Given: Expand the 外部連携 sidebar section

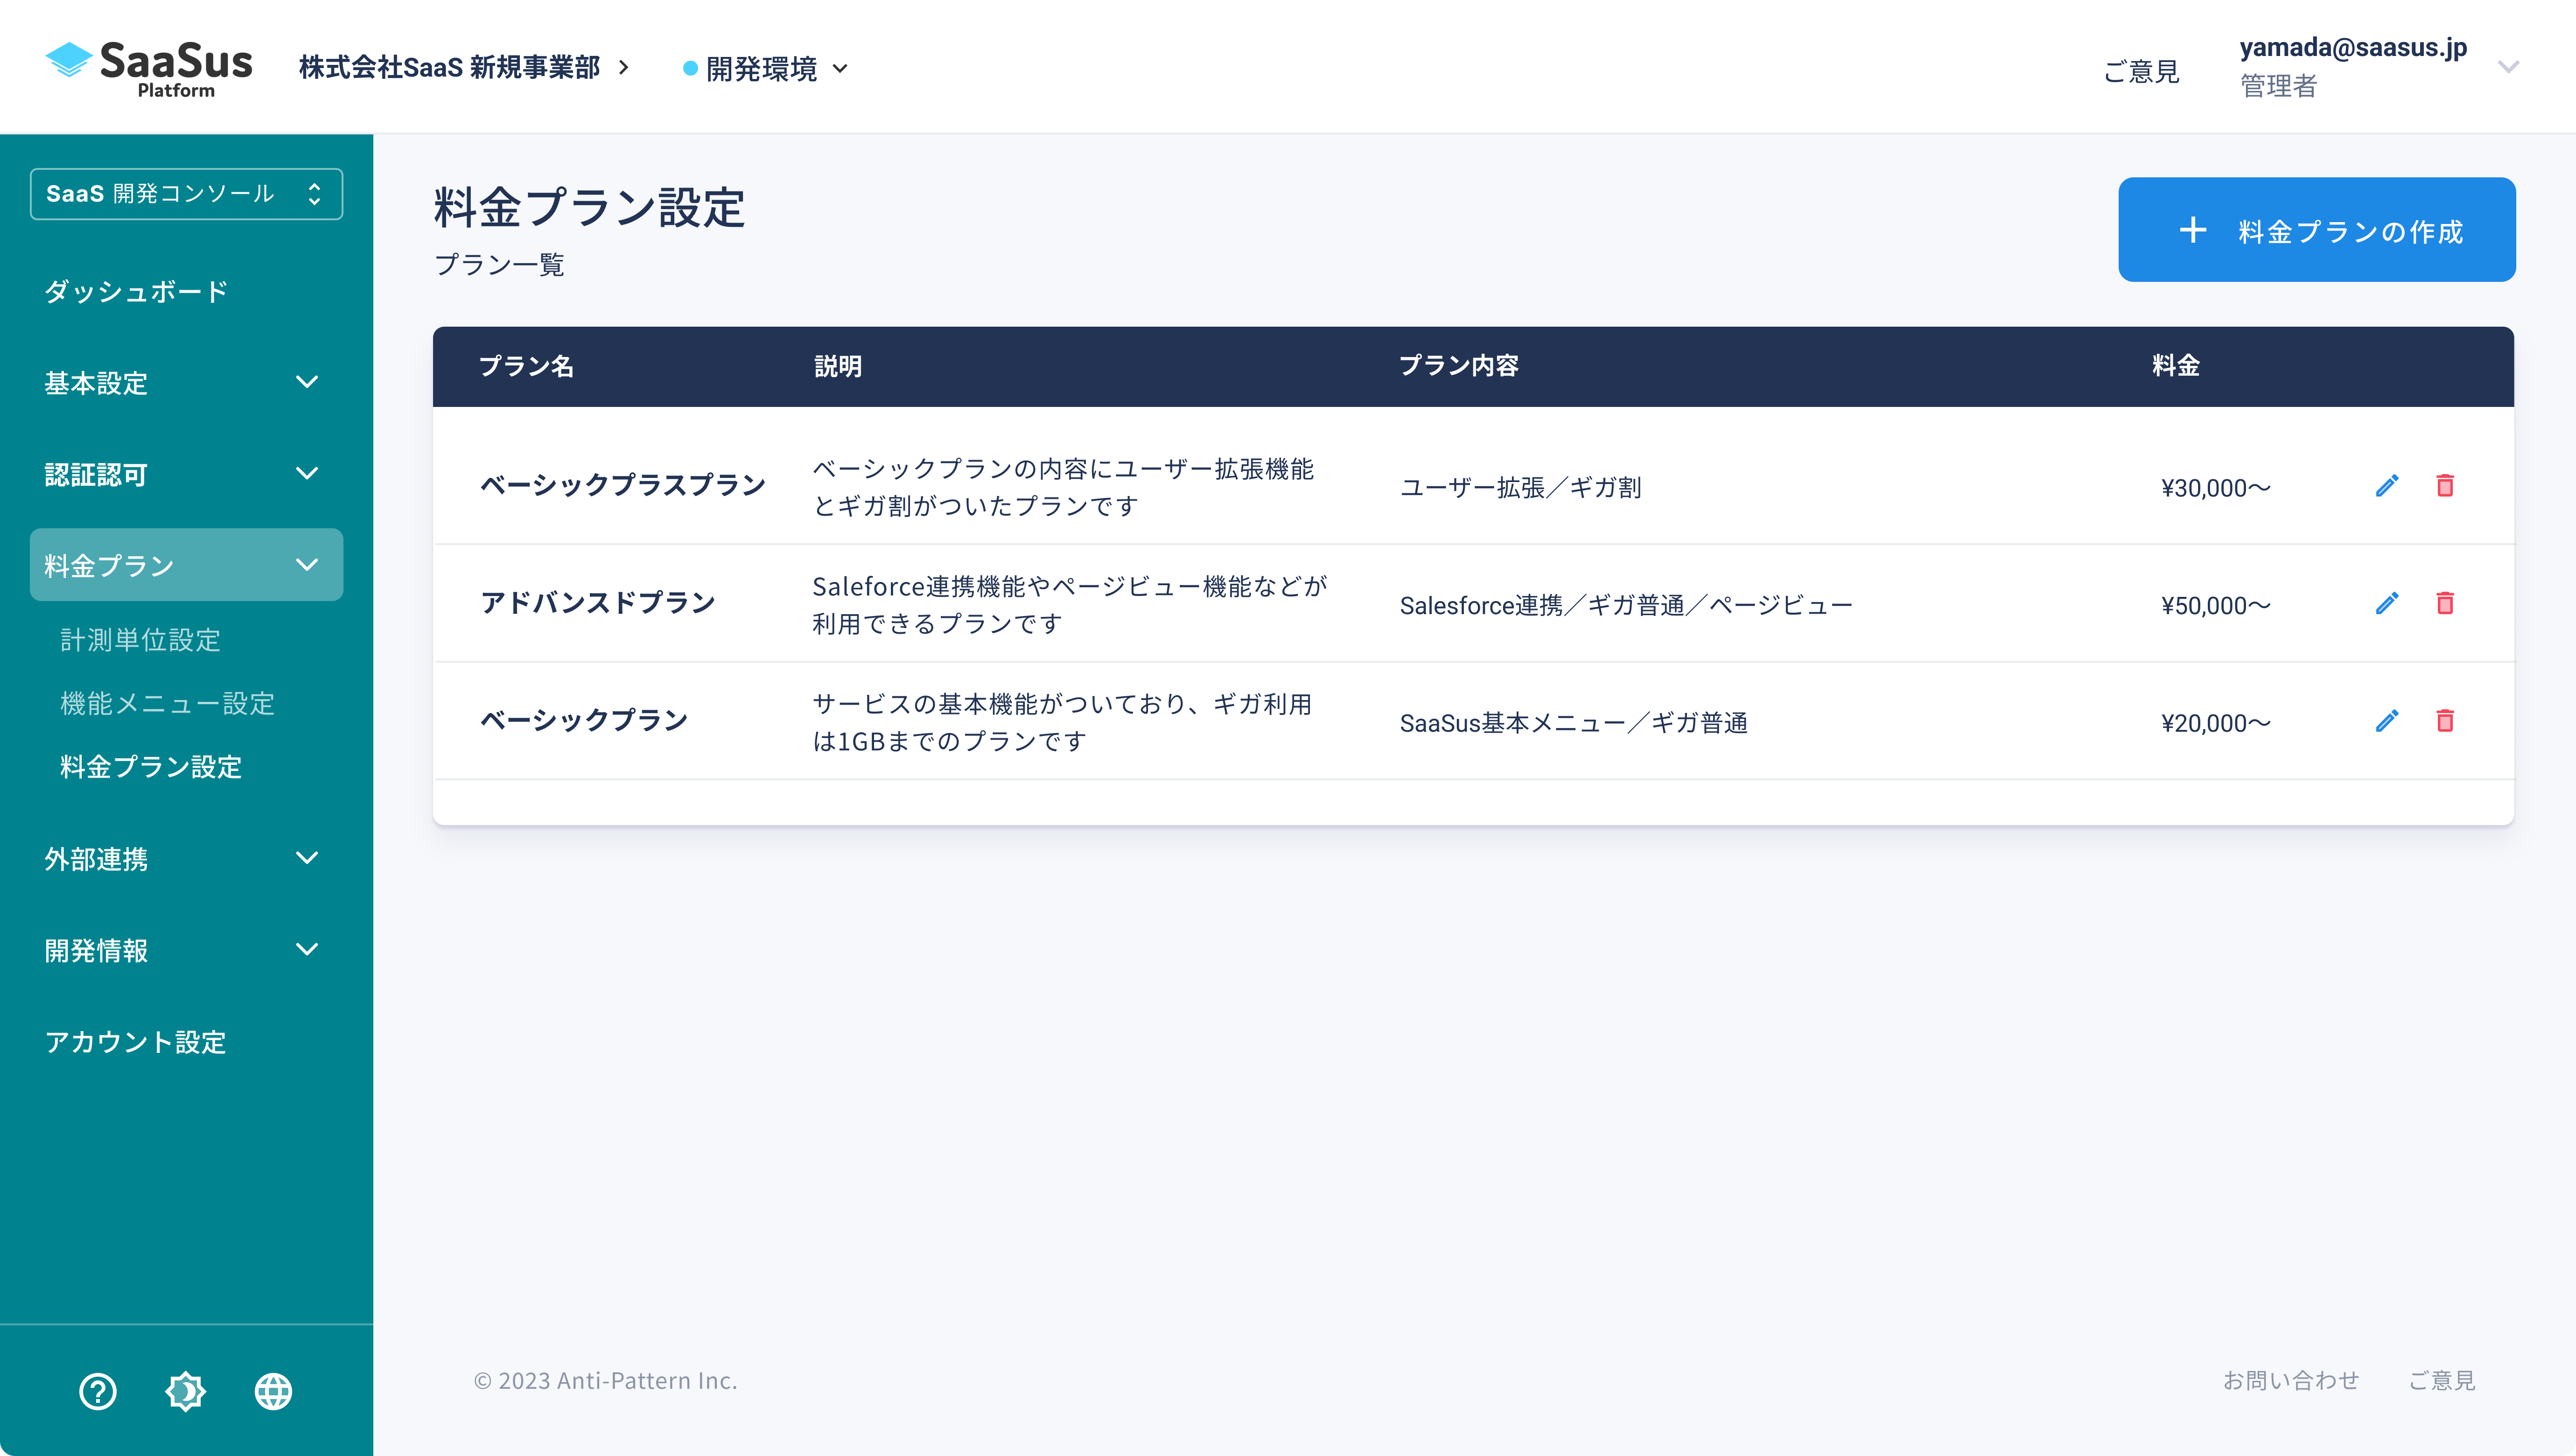Looking at the screenshot, I should click(x=187, y=858).
